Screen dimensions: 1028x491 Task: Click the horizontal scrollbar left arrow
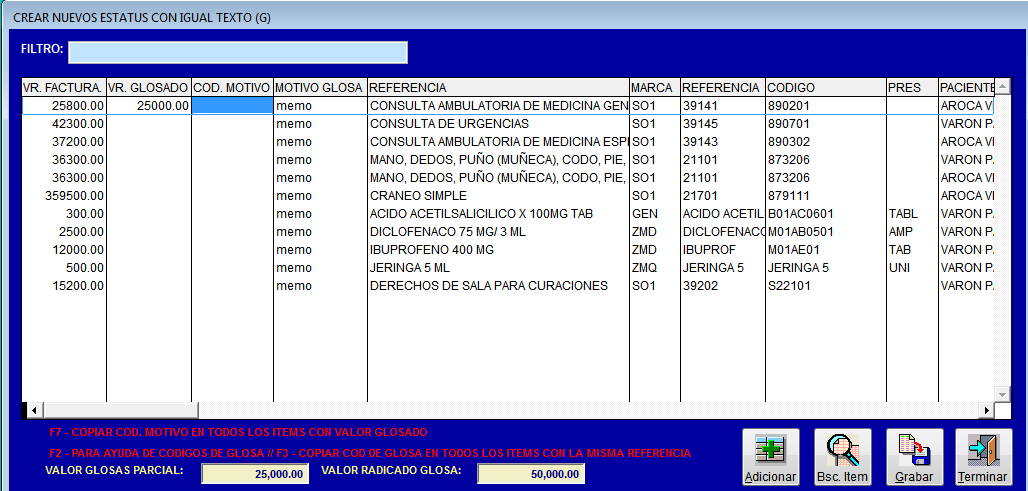coord(33,410)
